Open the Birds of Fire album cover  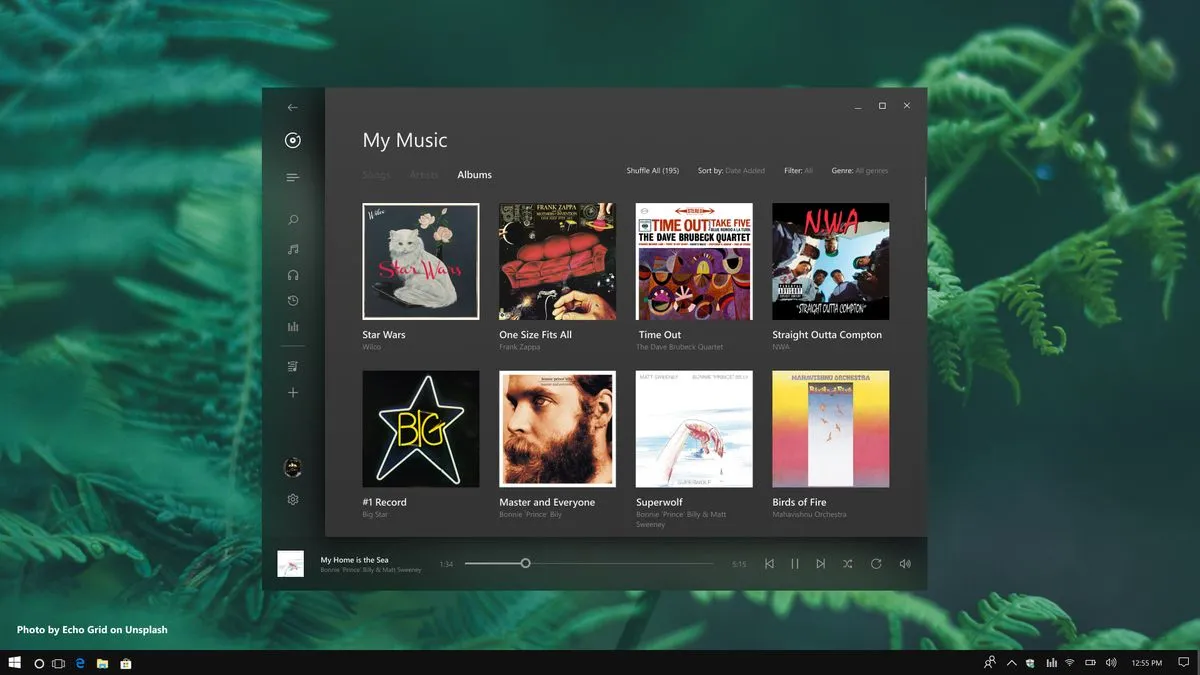[831, 429]
